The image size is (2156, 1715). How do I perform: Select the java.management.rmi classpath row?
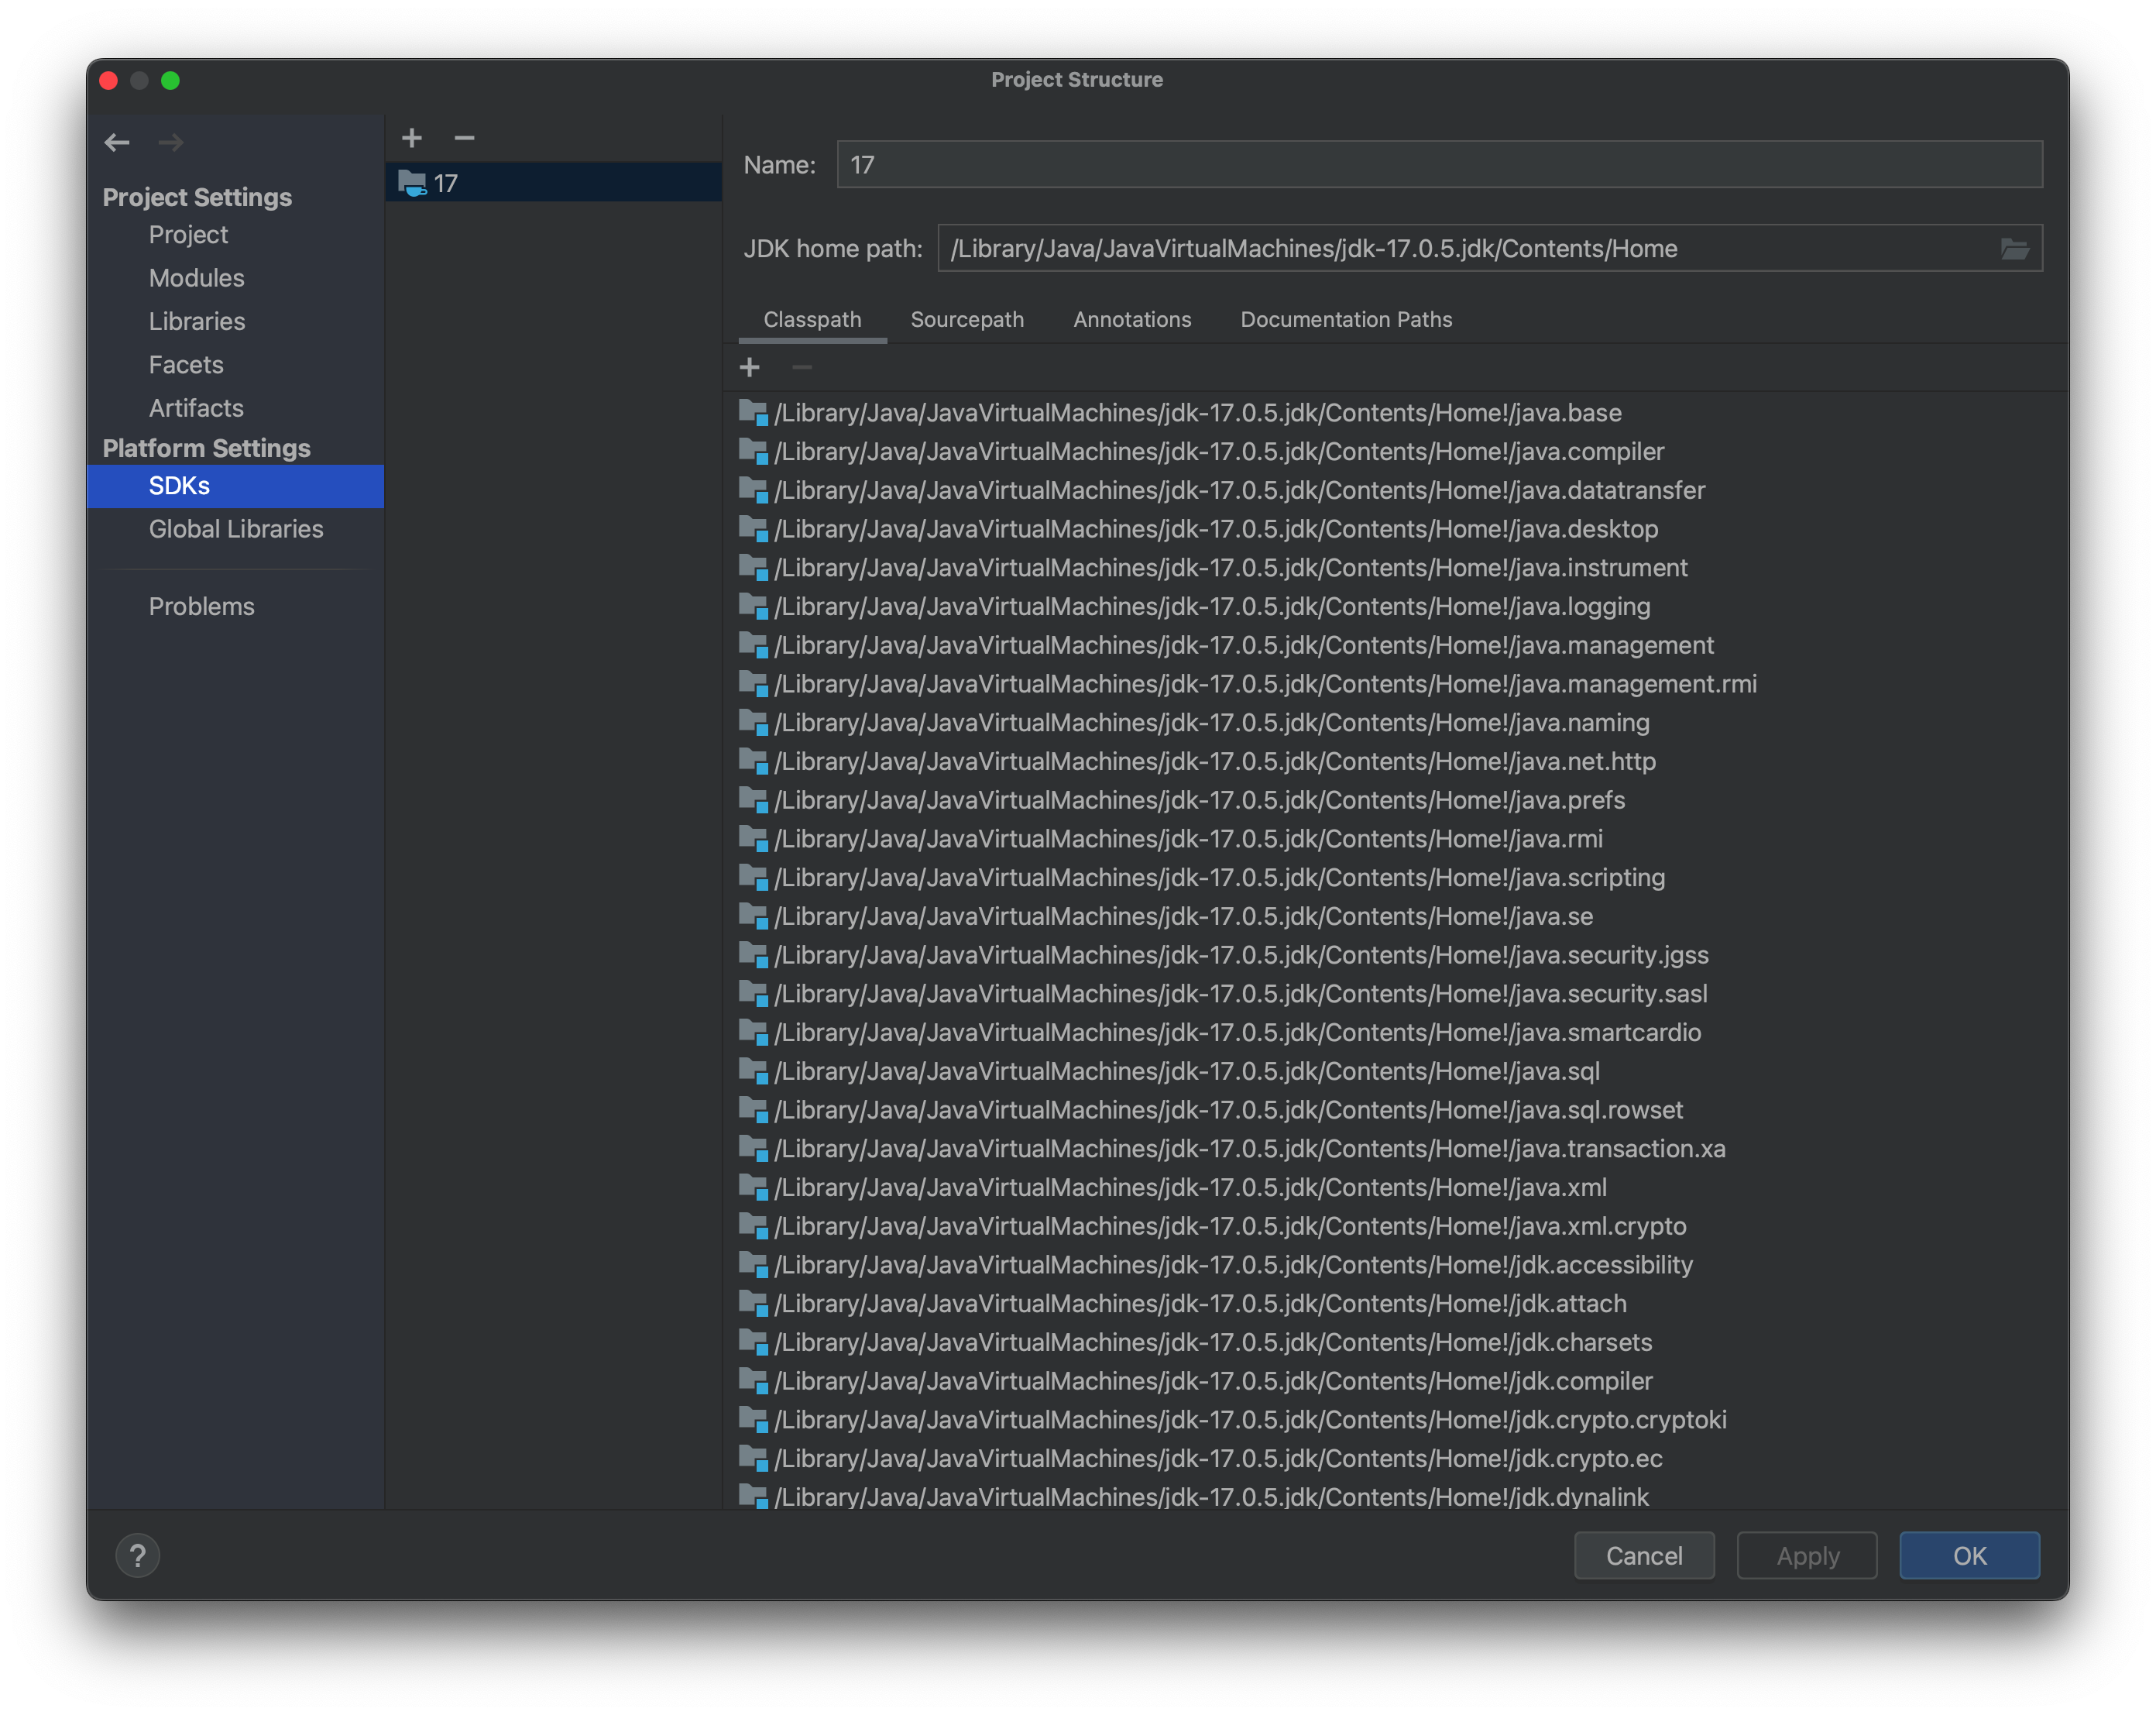[x=1396, y=684]
